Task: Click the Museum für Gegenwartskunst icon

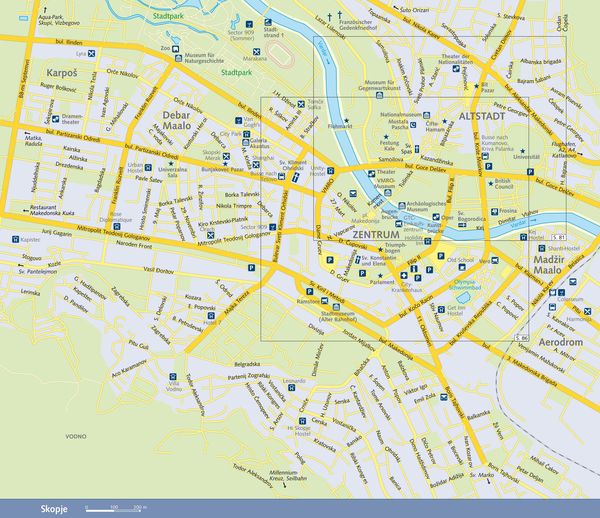Action: pyautogui.click(x=379, y=95)
